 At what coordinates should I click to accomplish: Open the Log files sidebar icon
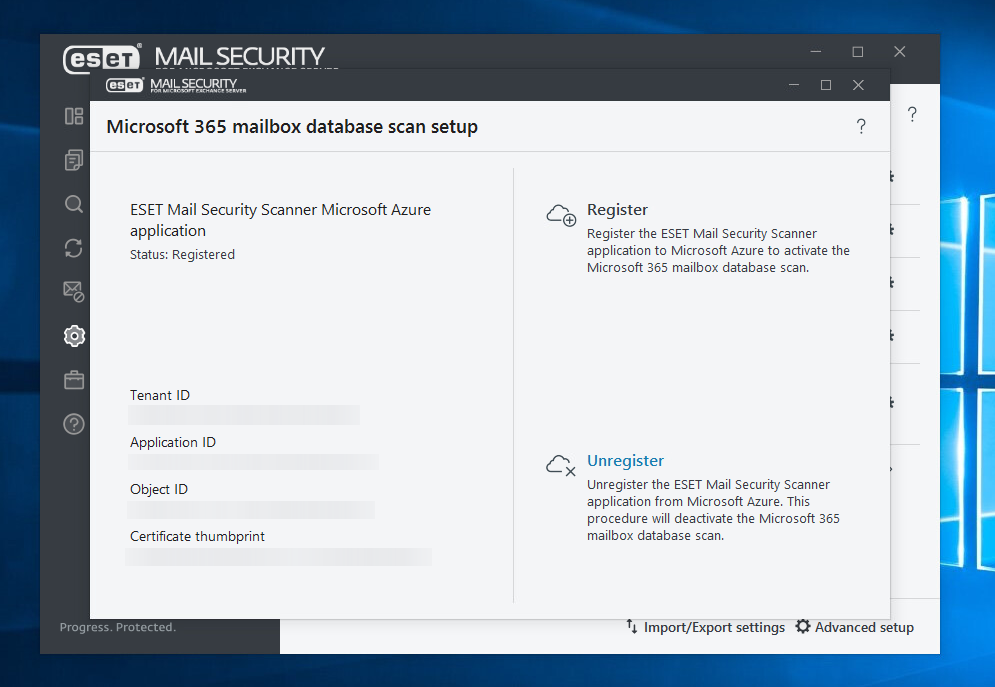pyautogui.click(x=74, y=160)
